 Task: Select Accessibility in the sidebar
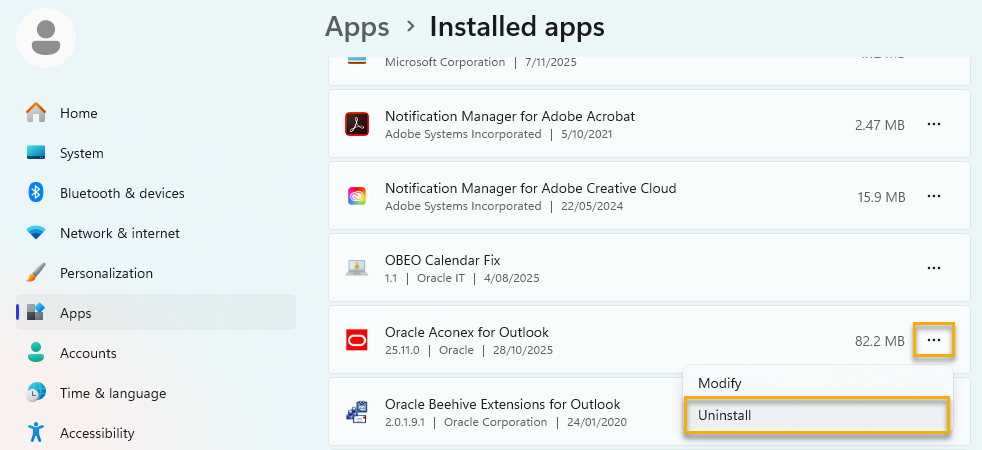(x=96, y=433)
